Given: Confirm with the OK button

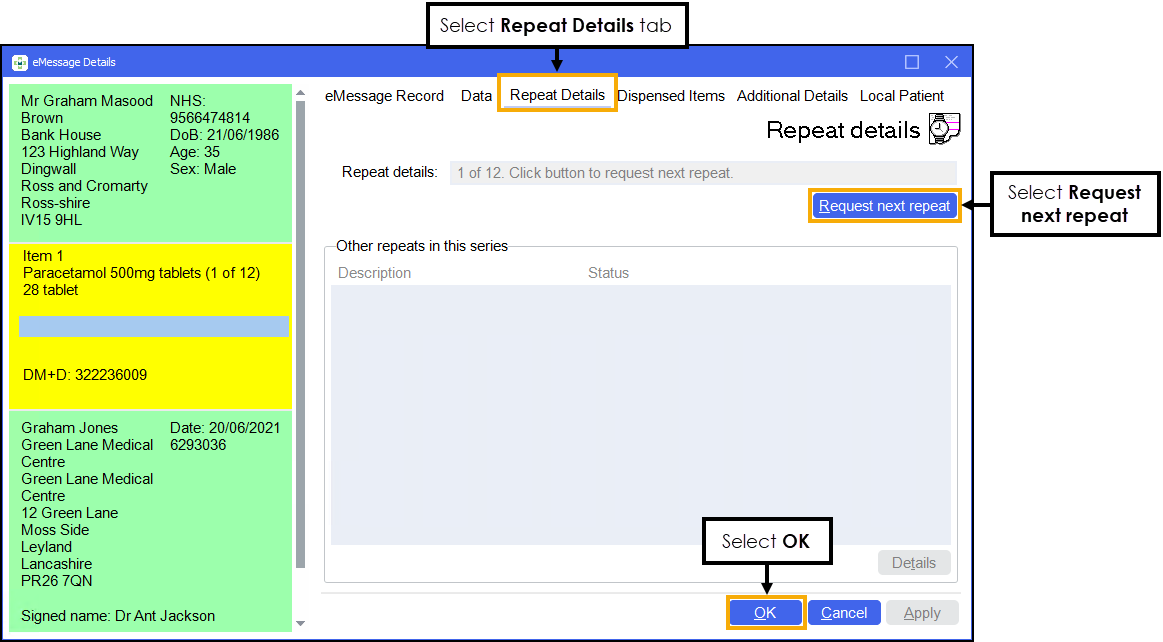Looking at the screenshot, I should pyautogui.click(x=765, y=613).
